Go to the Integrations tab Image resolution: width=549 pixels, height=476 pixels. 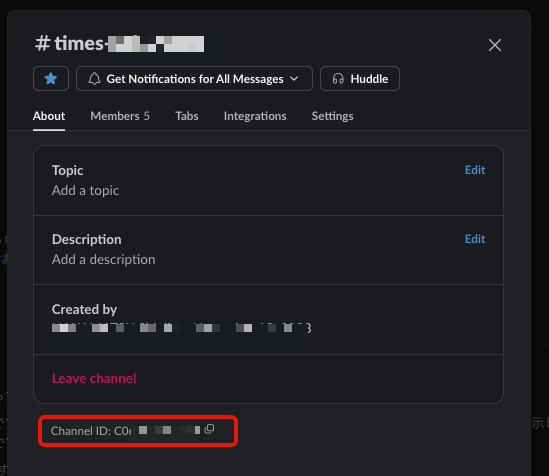(x=255, y=116)
